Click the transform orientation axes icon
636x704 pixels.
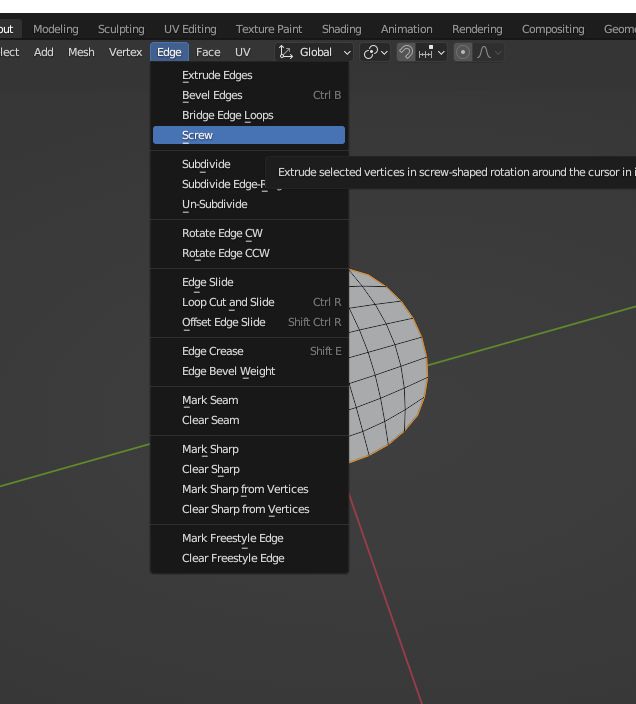[285, 53]
